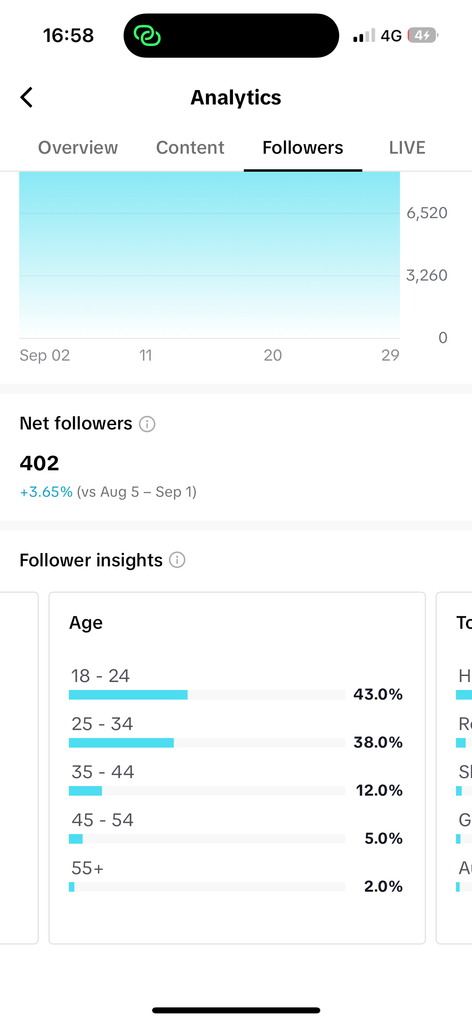The image size is (472, 1023).
Task: Tap the 402 net followers number
Action: coord(39,463)
